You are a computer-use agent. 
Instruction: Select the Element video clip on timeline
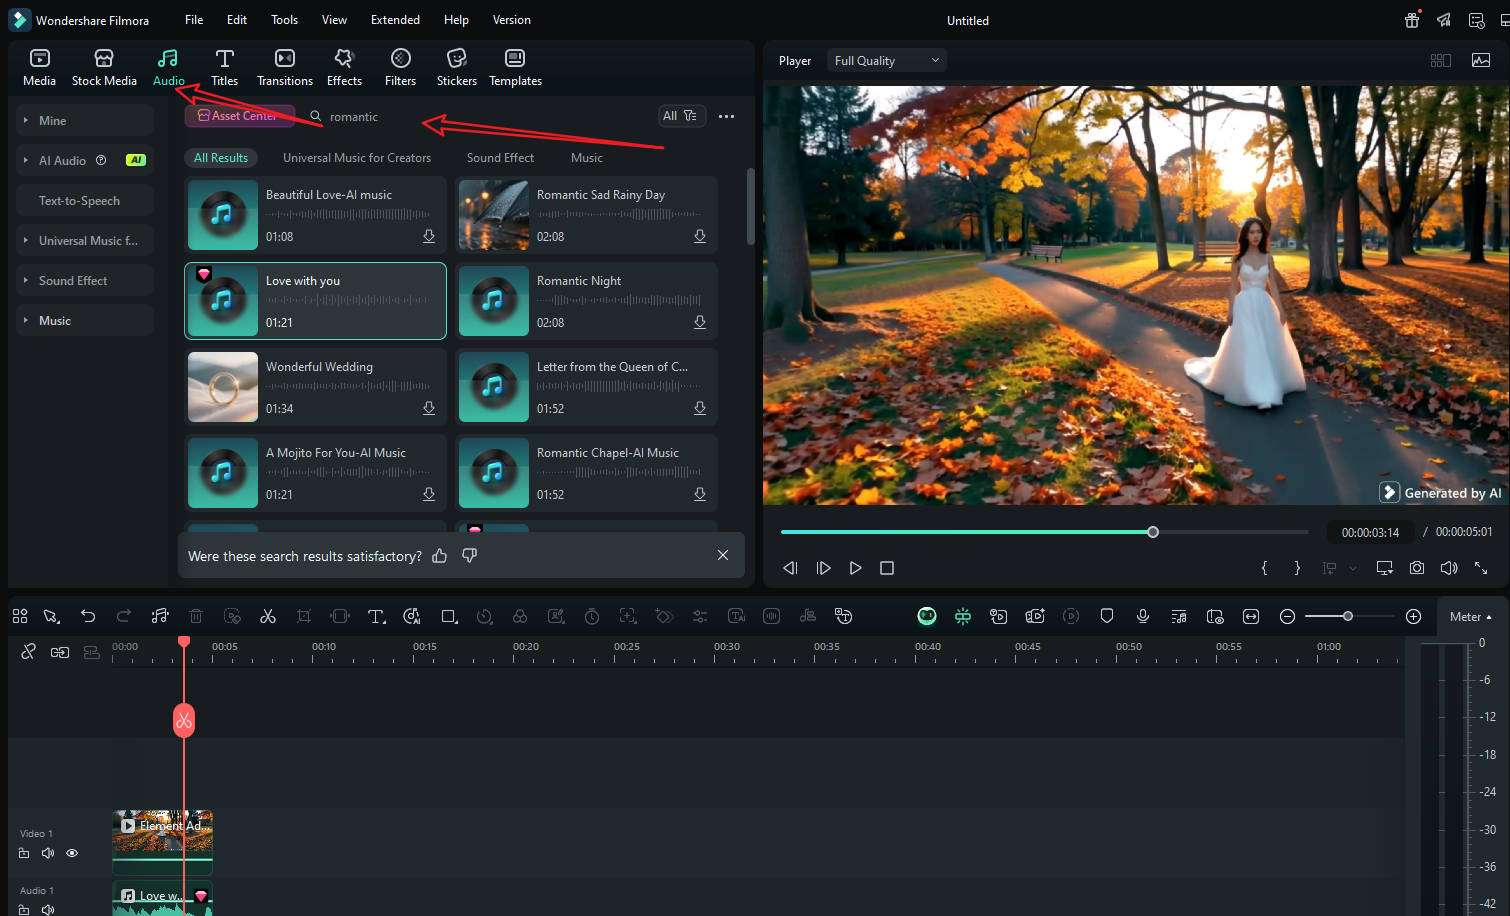click(x=162, y=843)
